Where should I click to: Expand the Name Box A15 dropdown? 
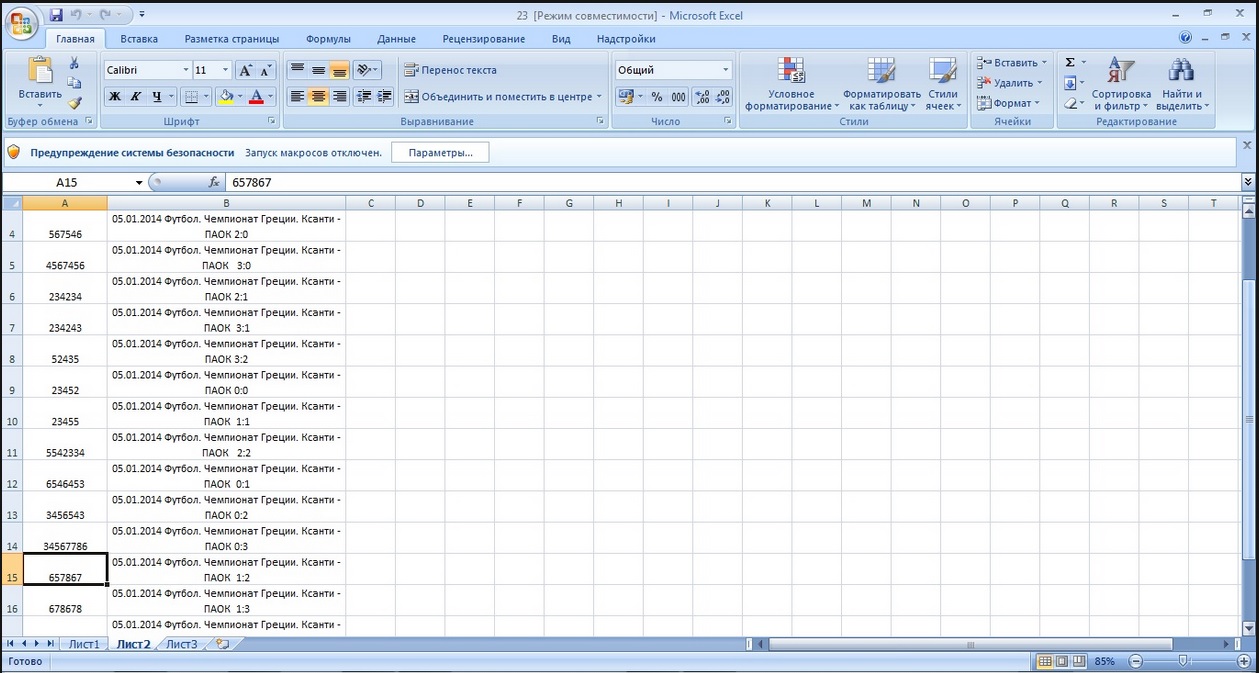pos(139,182)
